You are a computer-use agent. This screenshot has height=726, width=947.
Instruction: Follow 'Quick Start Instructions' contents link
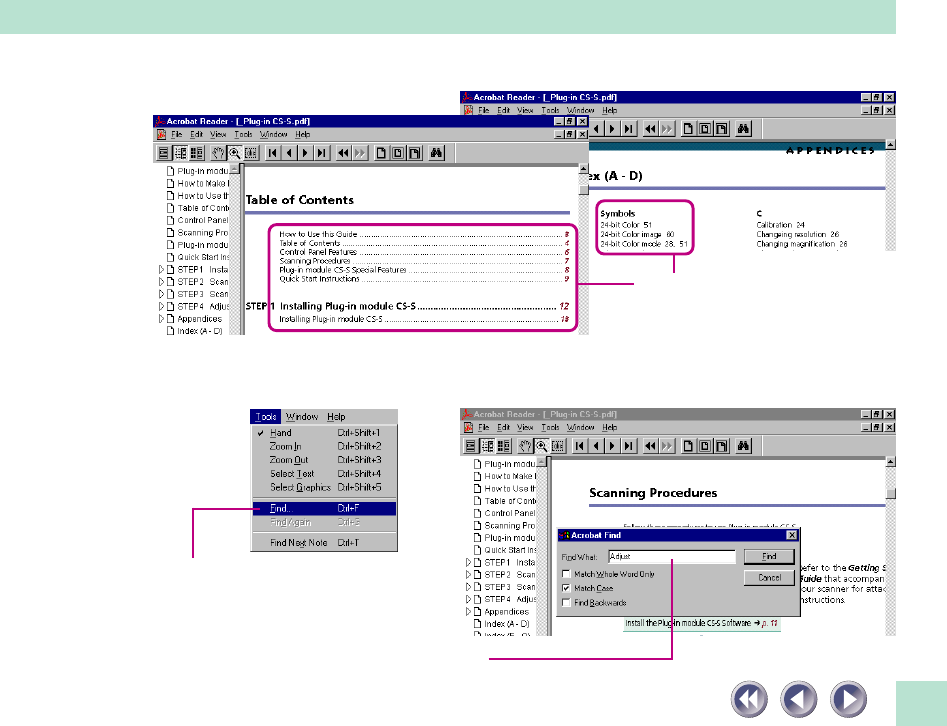tap(424, 279)
